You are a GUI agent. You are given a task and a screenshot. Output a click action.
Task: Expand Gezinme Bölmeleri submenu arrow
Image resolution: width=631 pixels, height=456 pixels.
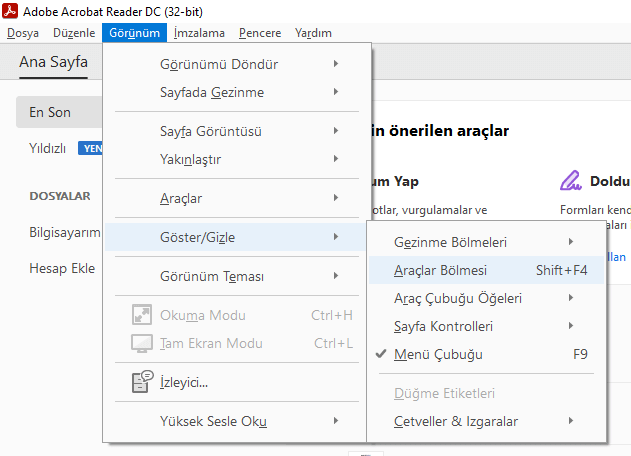(571, 241)
